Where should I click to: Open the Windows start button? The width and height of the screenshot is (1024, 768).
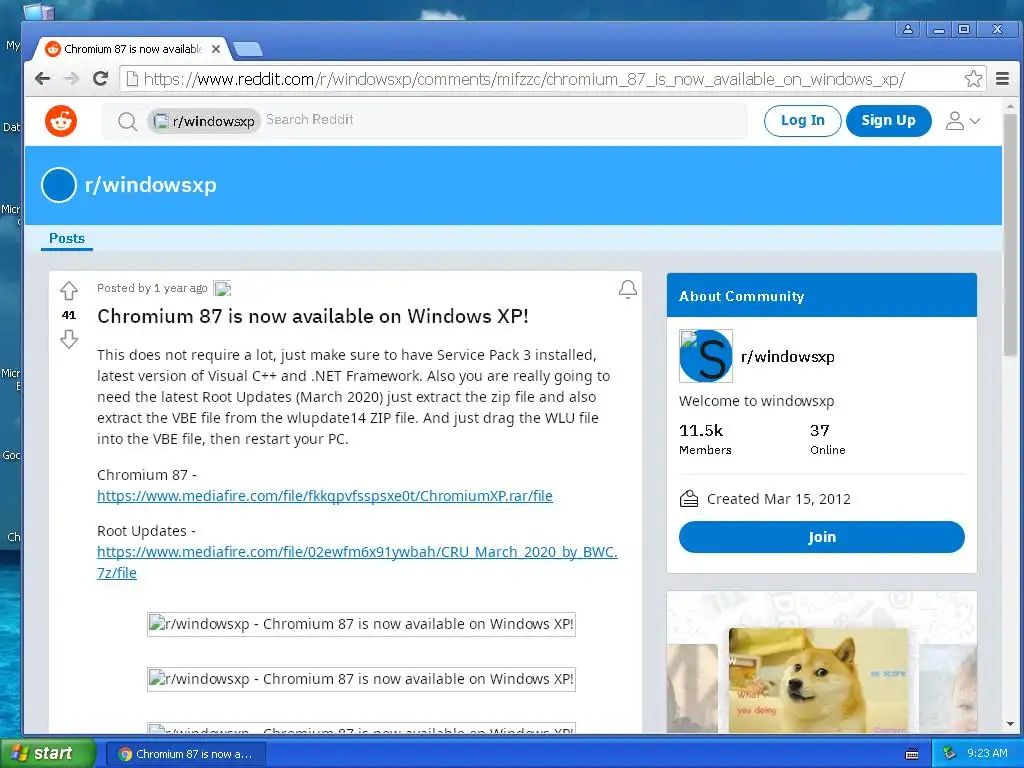pos(46,753)
